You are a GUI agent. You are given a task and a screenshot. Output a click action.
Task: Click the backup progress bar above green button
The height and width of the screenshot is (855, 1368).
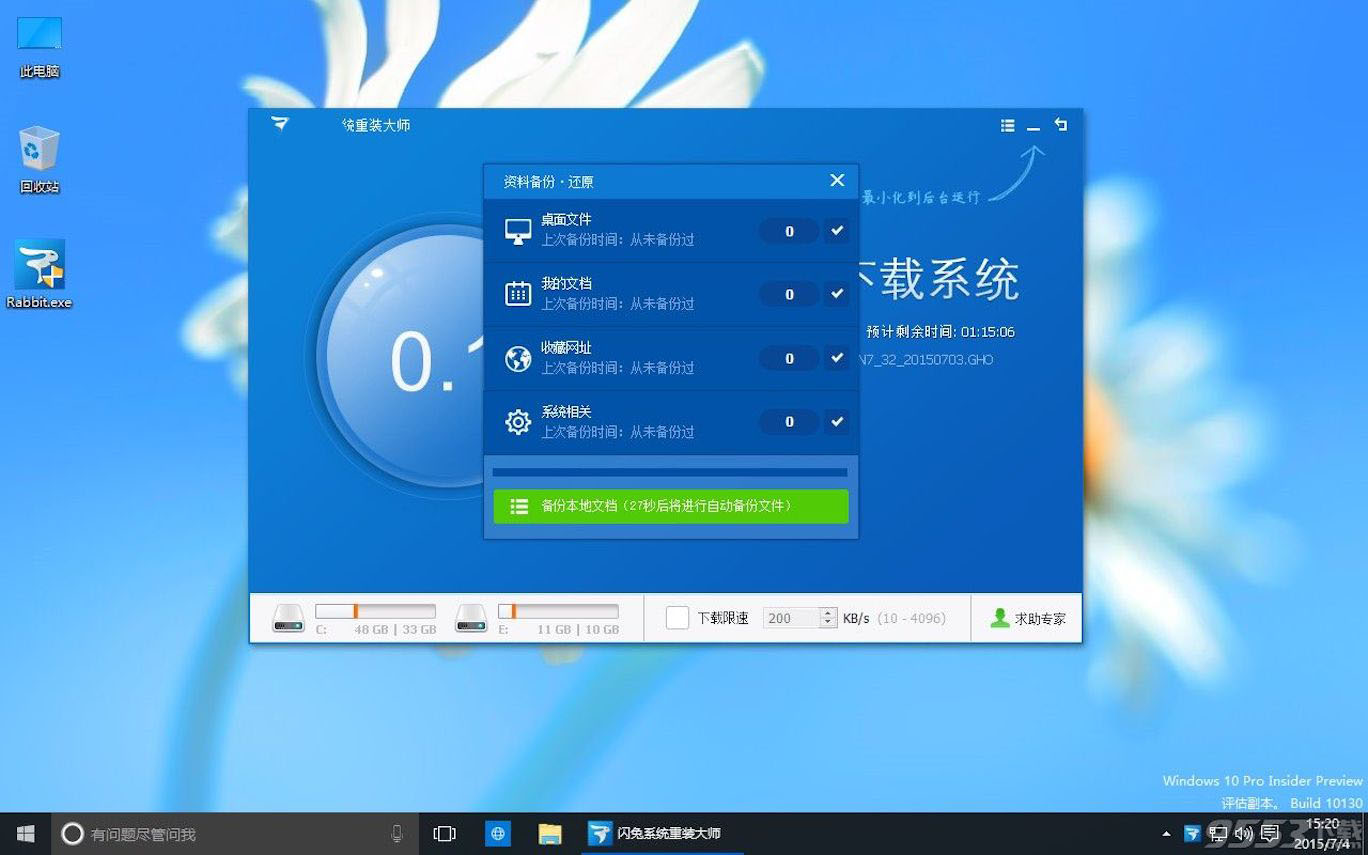point(669,471)
